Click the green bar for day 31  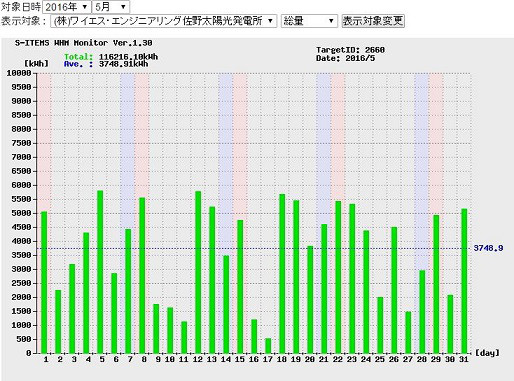click(464, 281)
